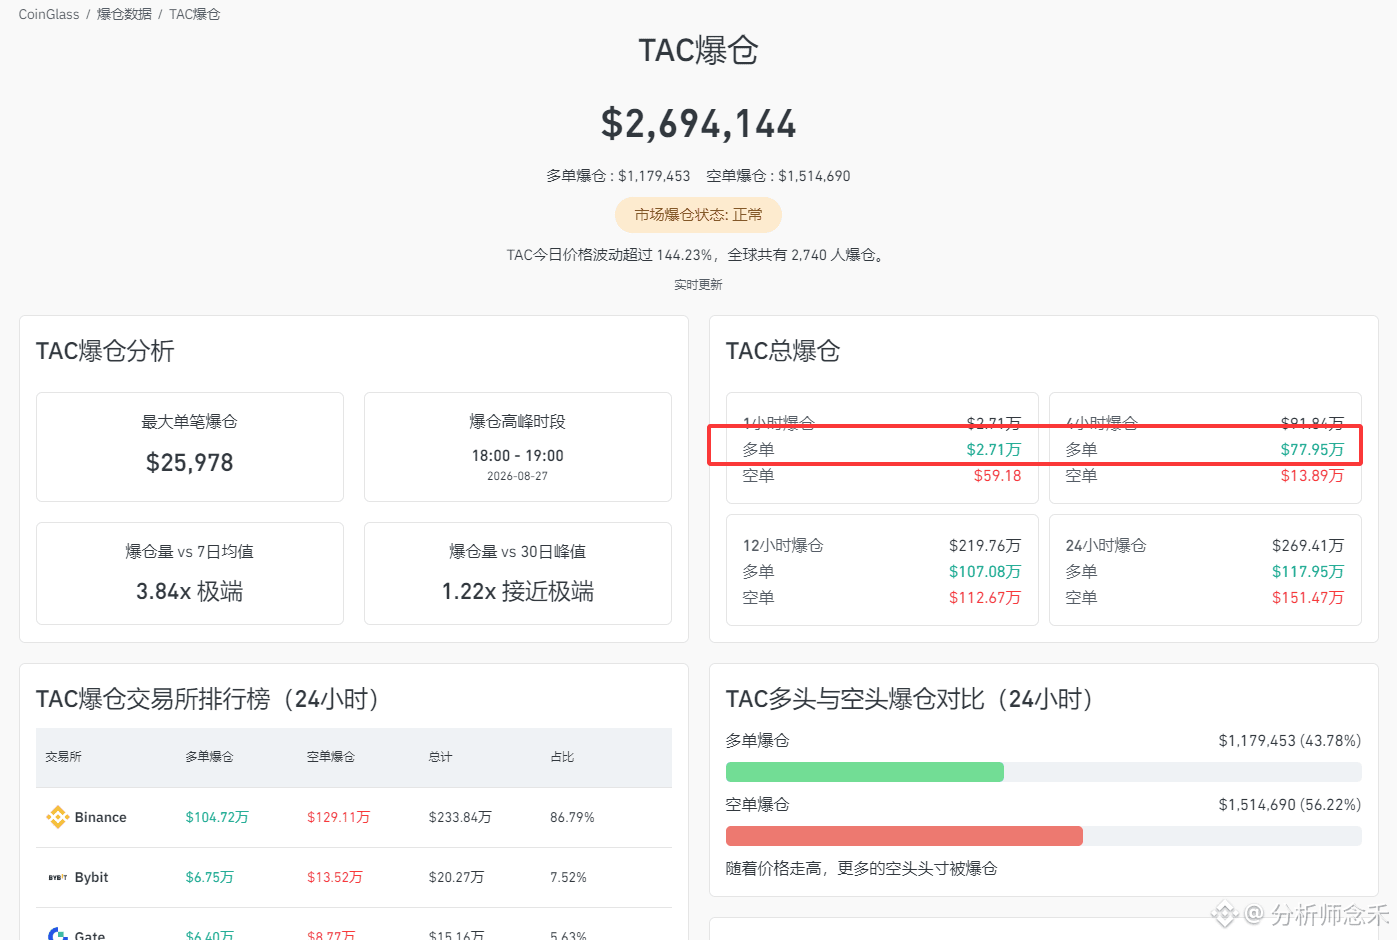
Task: Open the Binance exchange name
Action: coord(101,817)
